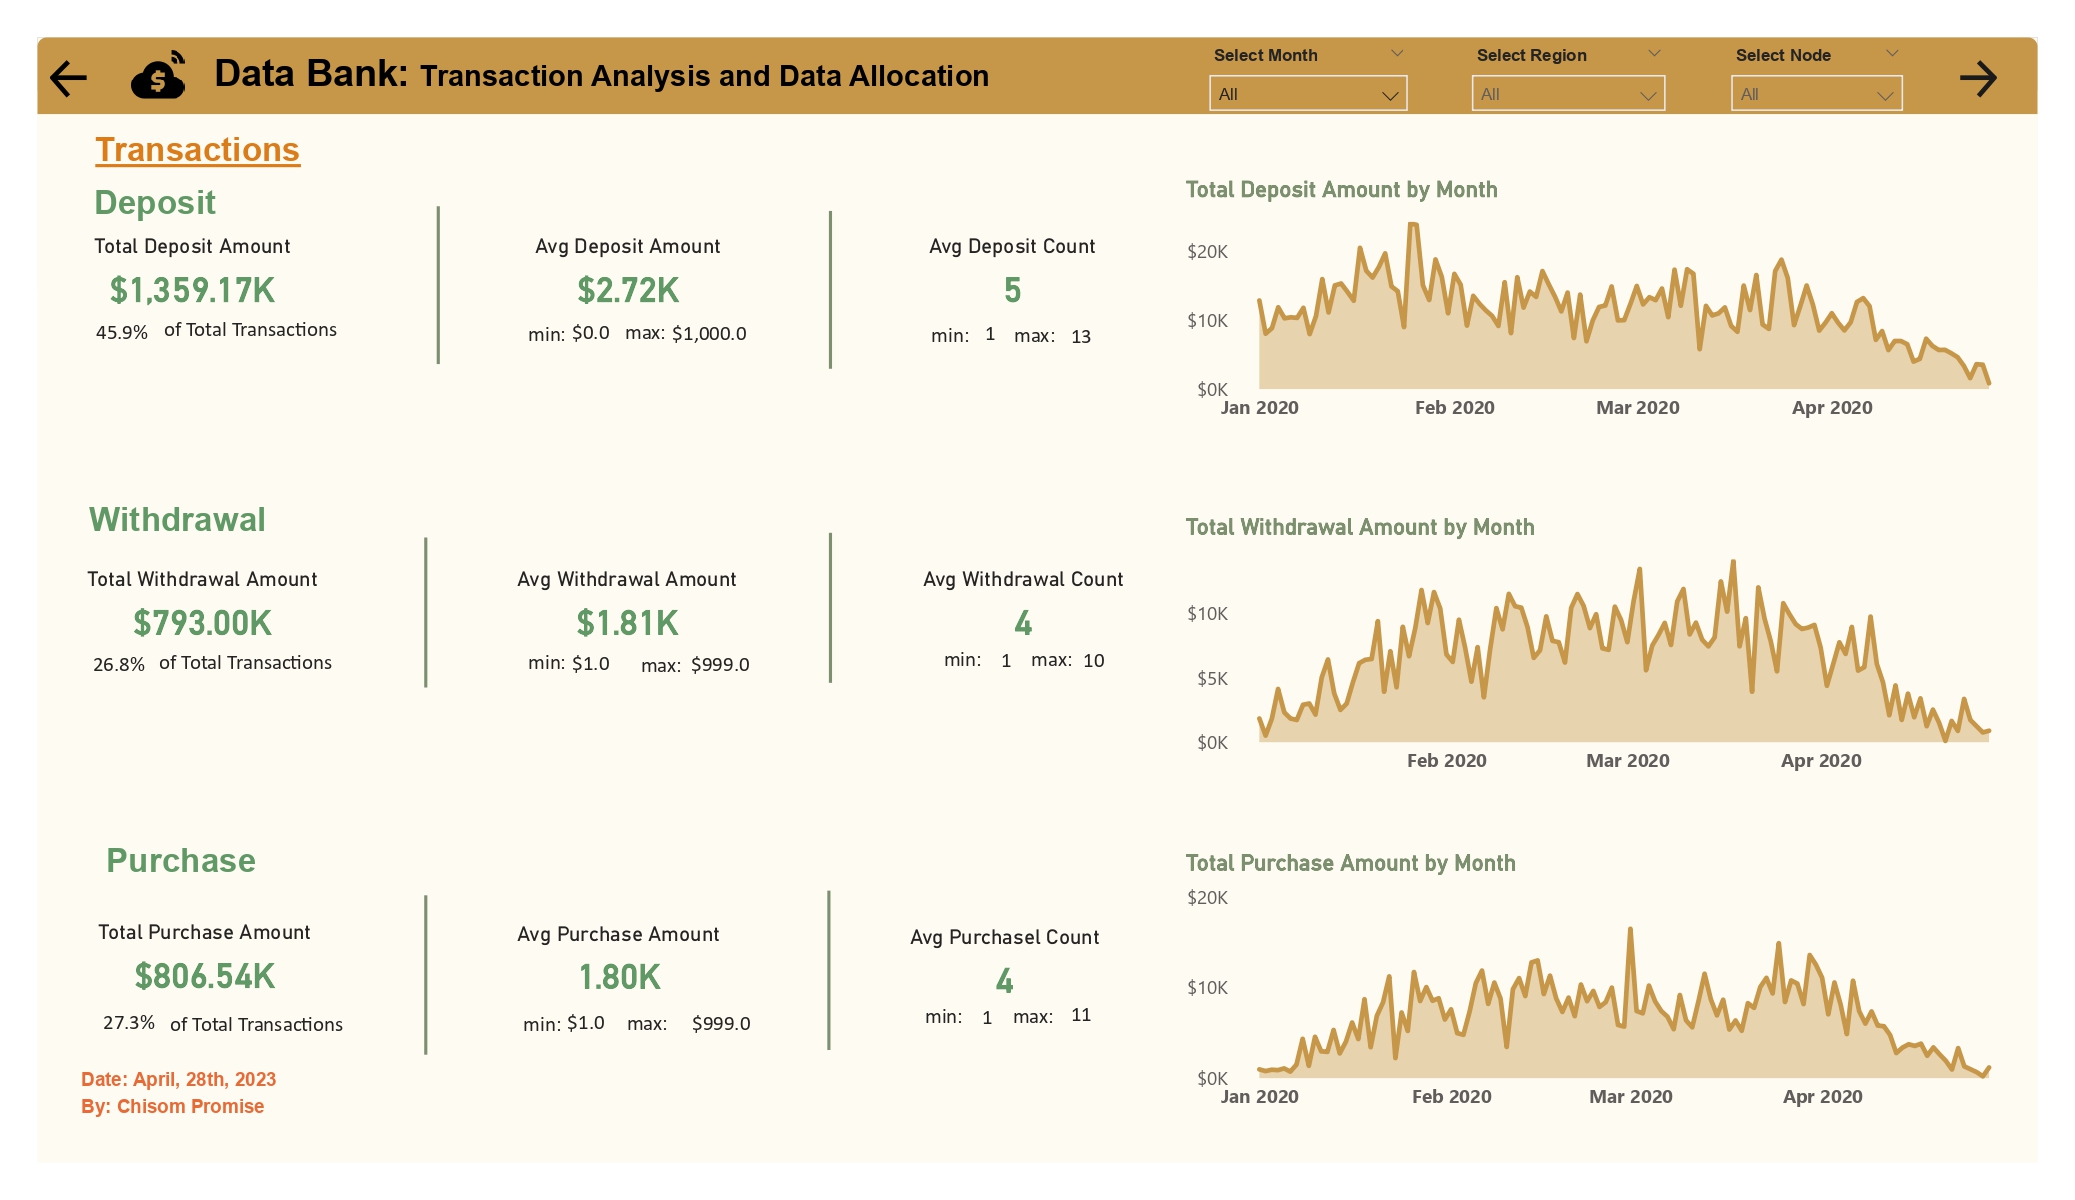2075x1200 pixels.
Task: Click the Transactions underlined heading link
Action: tap(197, 150)
